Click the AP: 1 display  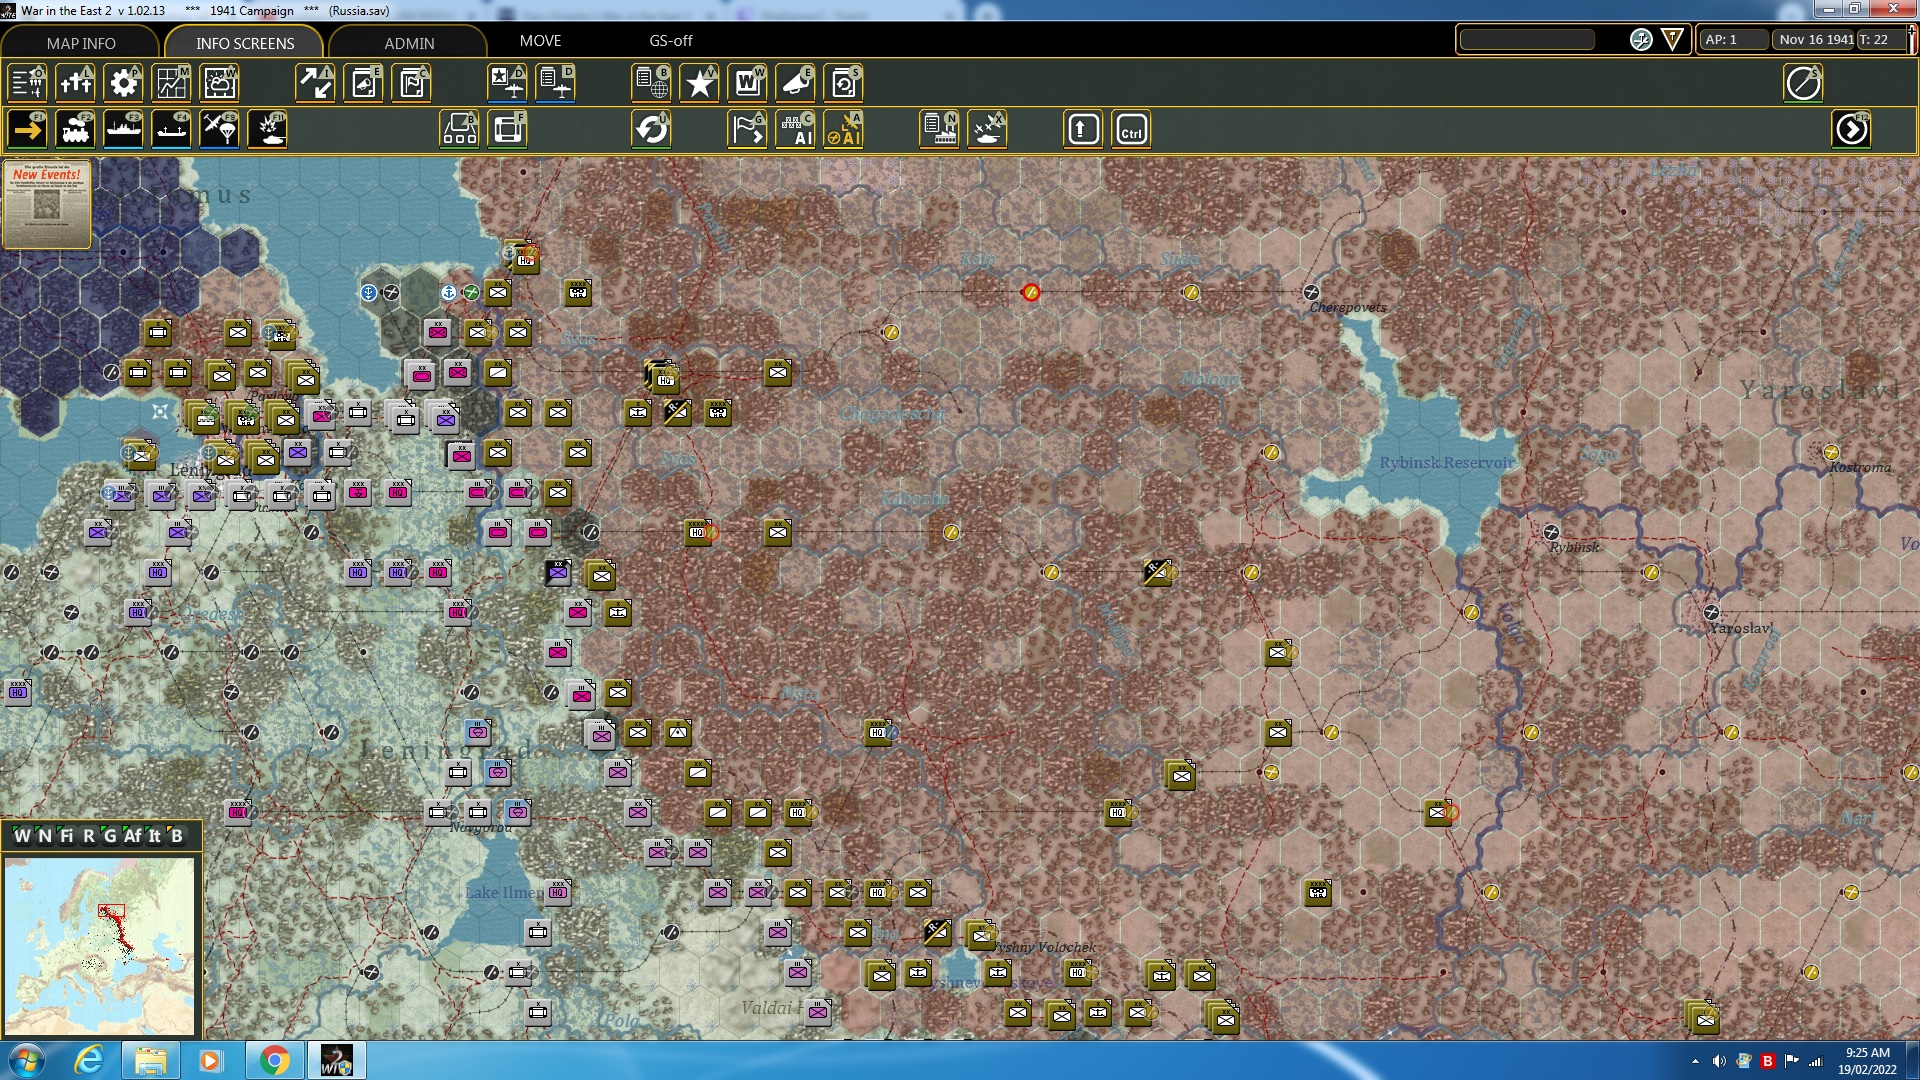[1732, 40]
